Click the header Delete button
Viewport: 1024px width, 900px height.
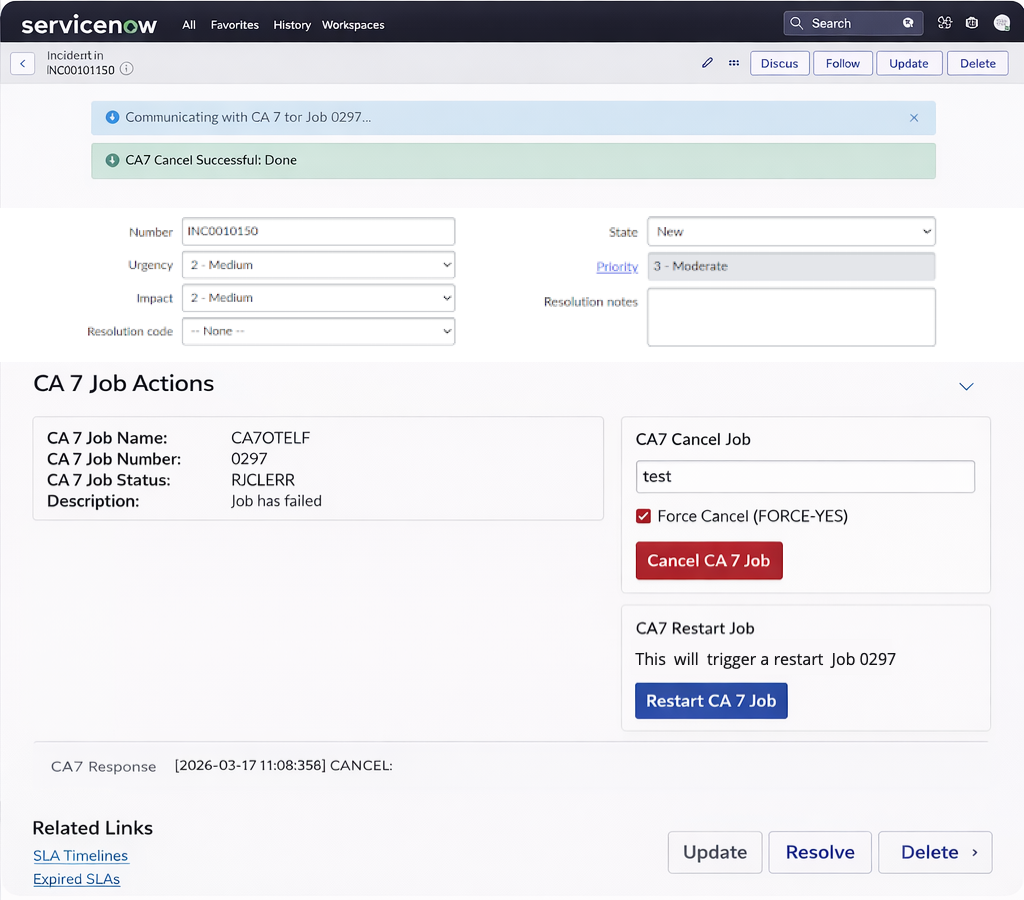click(x=978, y=63)
